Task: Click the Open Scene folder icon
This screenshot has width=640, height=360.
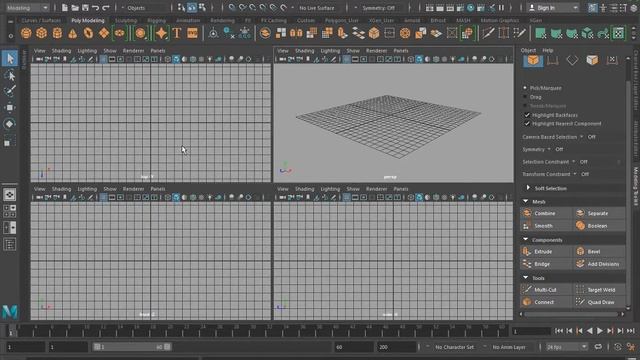Action: click(x=75, y=8)
